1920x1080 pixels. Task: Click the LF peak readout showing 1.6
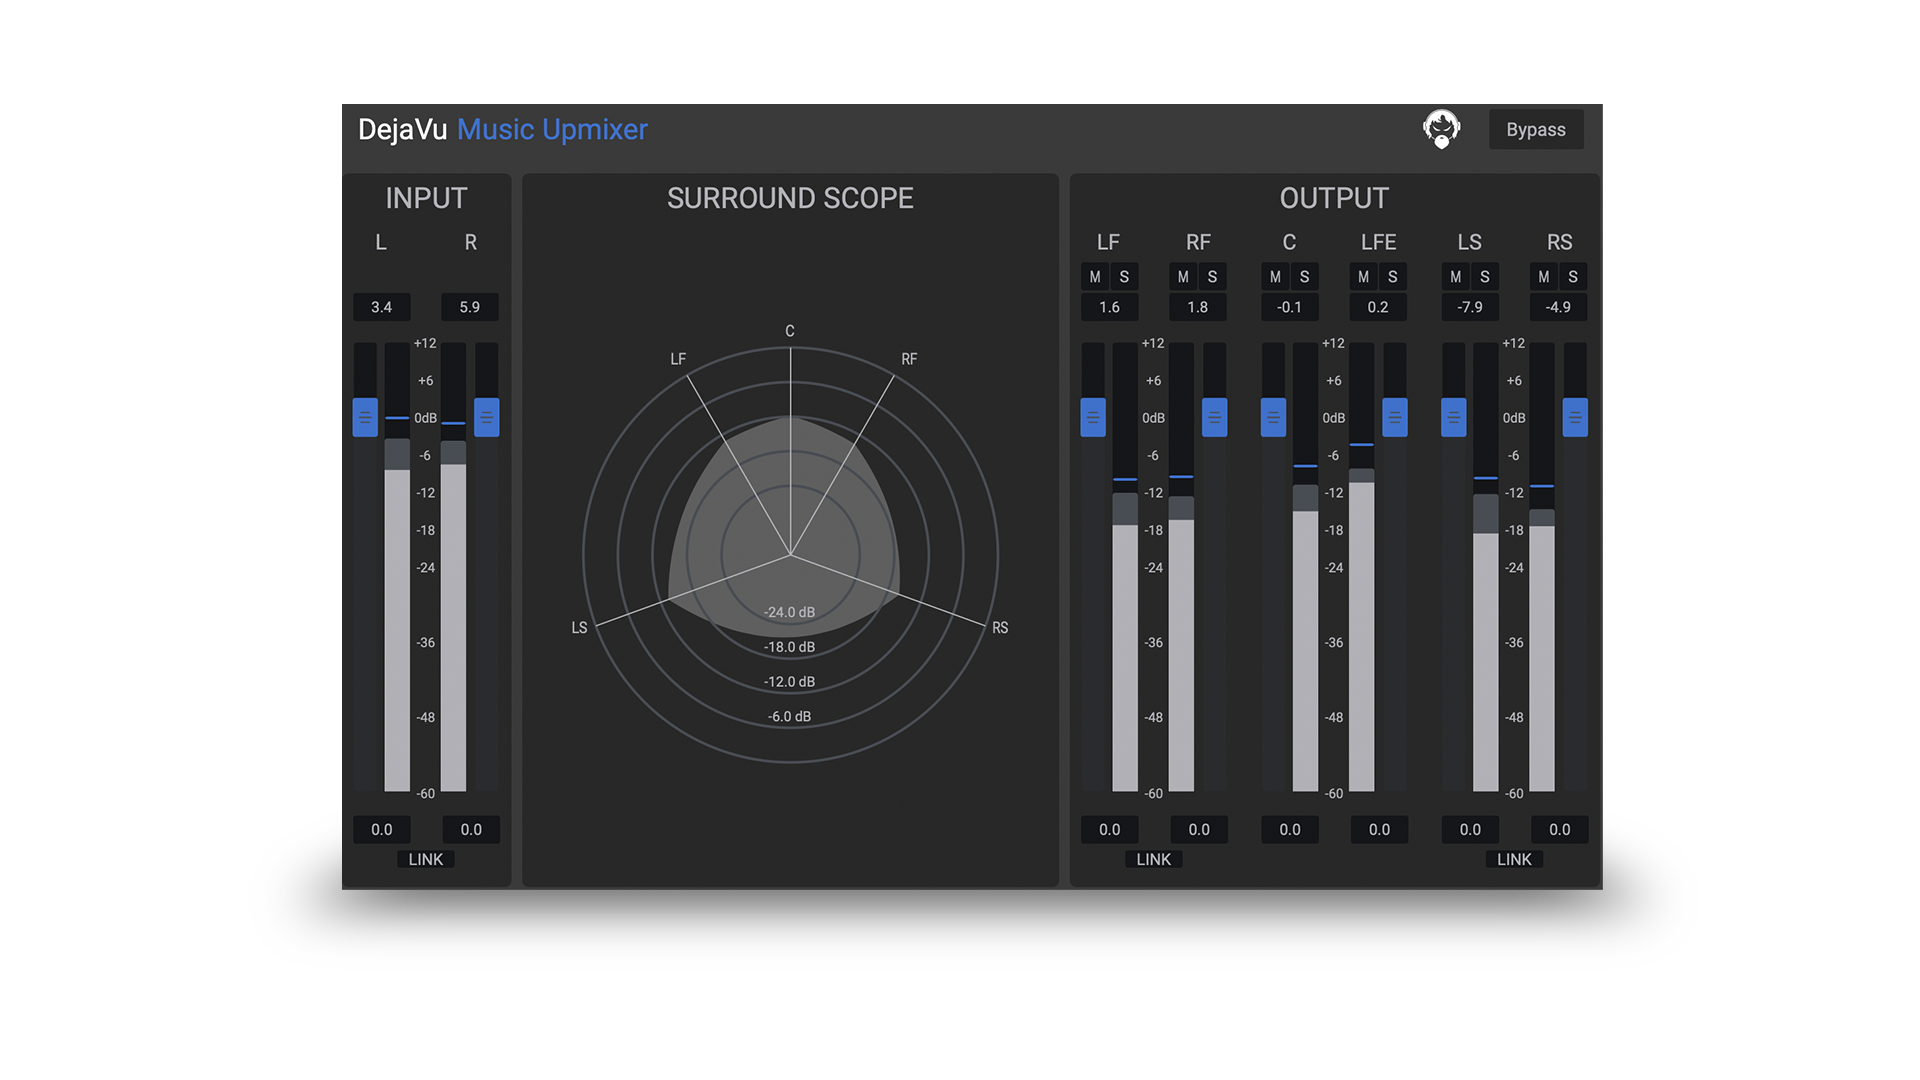pyautogui.click(x=1109, y=307)
